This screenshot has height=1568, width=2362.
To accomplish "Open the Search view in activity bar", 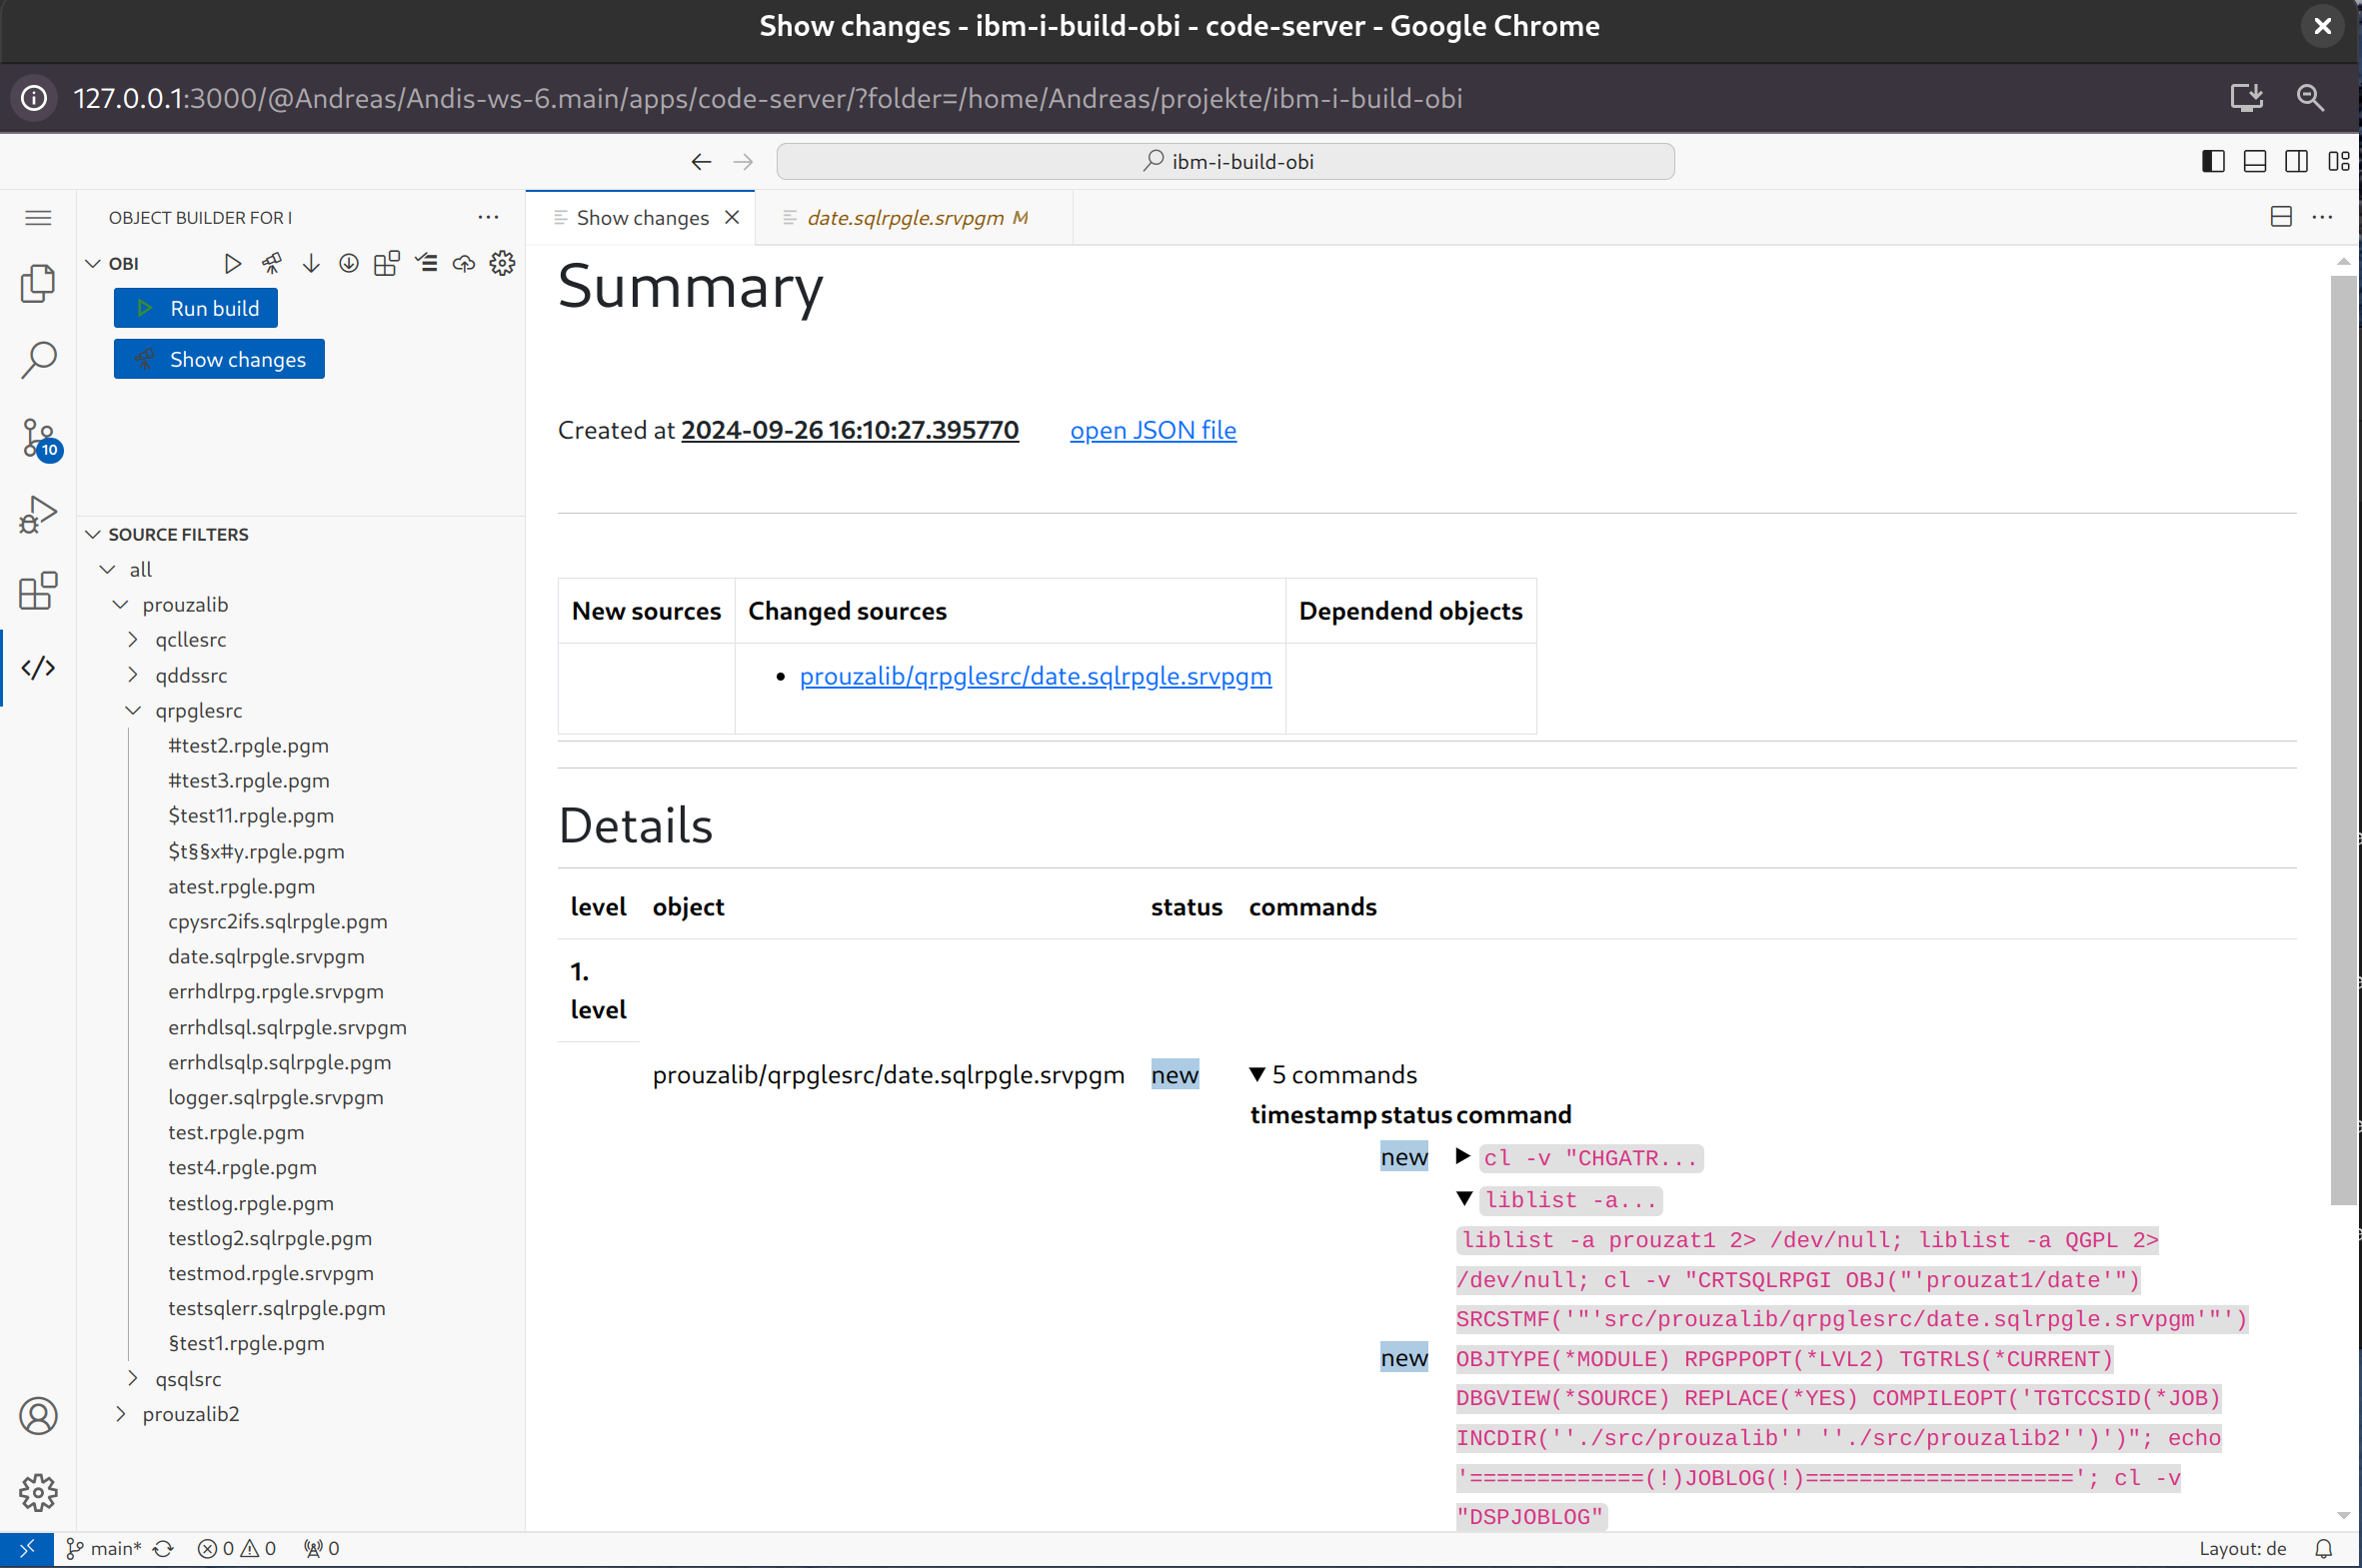I will tap(38, 360).
